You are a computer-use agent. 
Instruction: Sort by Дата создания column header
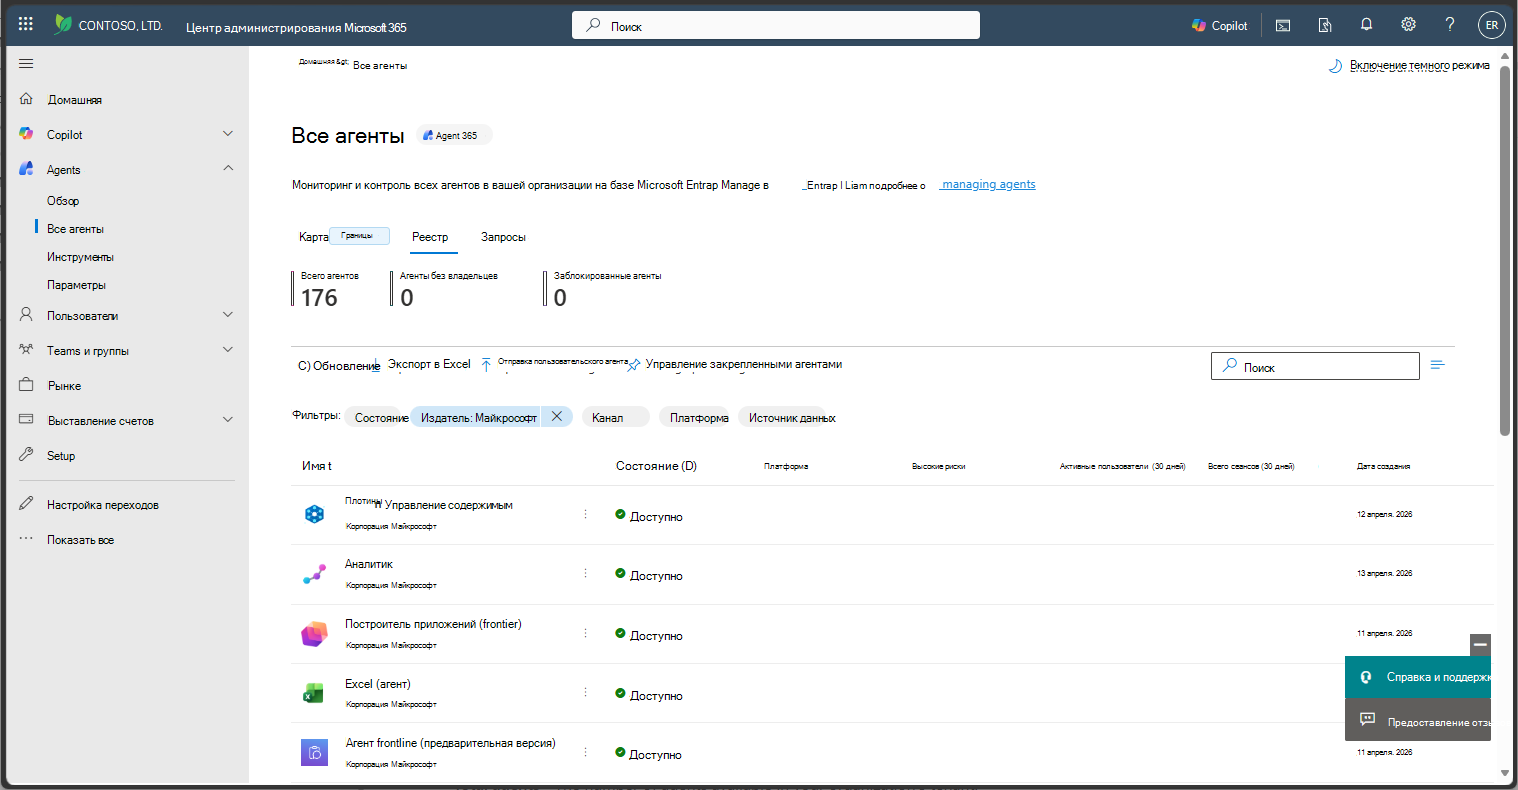(x=1383, y=466)
